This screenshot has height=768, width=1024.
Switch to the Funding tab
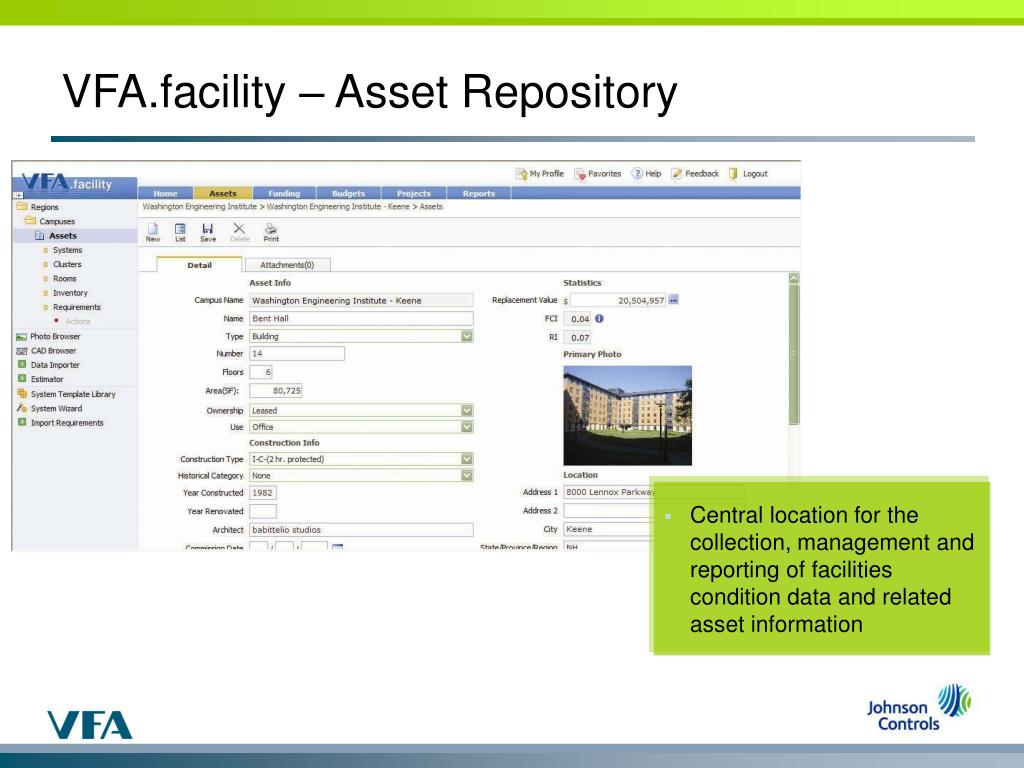[x=284, y=193]
